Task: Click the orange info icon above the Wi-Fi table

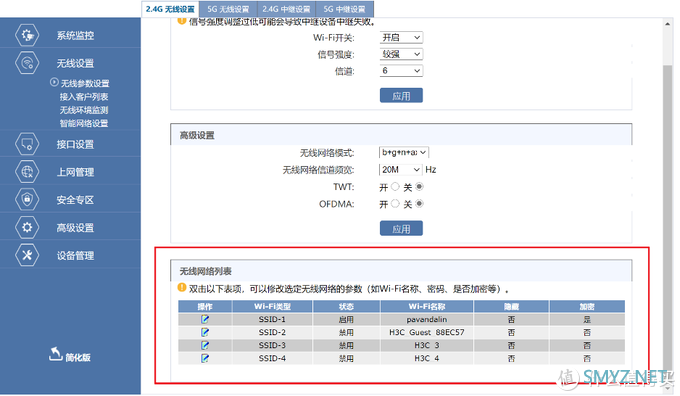Action: (x=182, y=288)
